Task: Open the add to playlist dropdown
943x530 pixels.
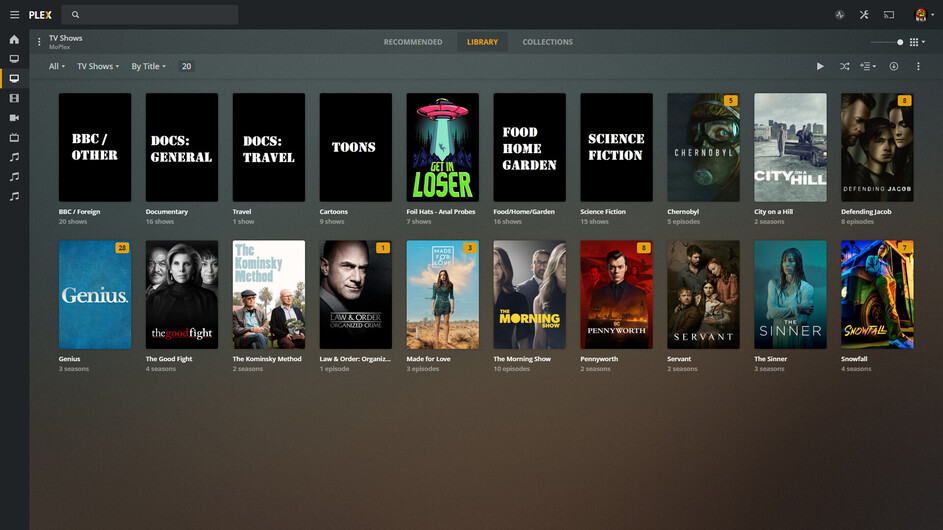Action: tap(867, 66)
